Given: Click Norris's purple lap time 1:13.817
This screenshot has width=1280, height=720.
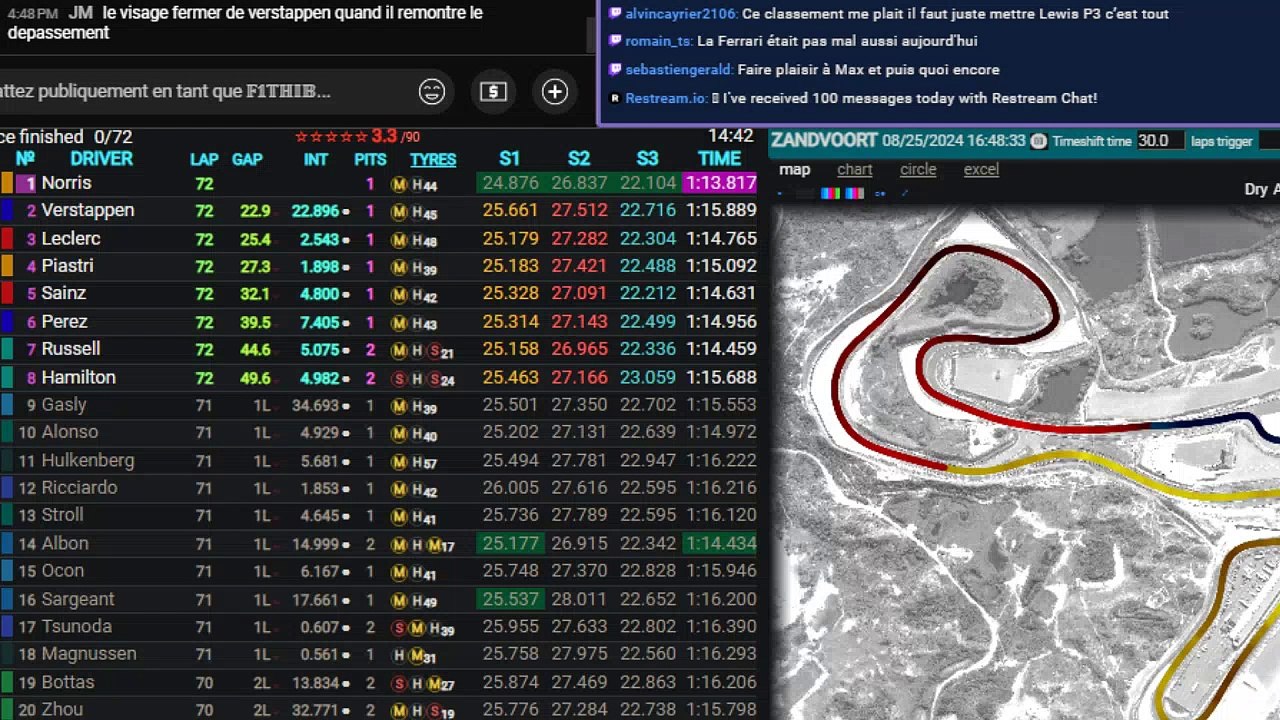Looking at the screenshot, I should click(720, 183).
